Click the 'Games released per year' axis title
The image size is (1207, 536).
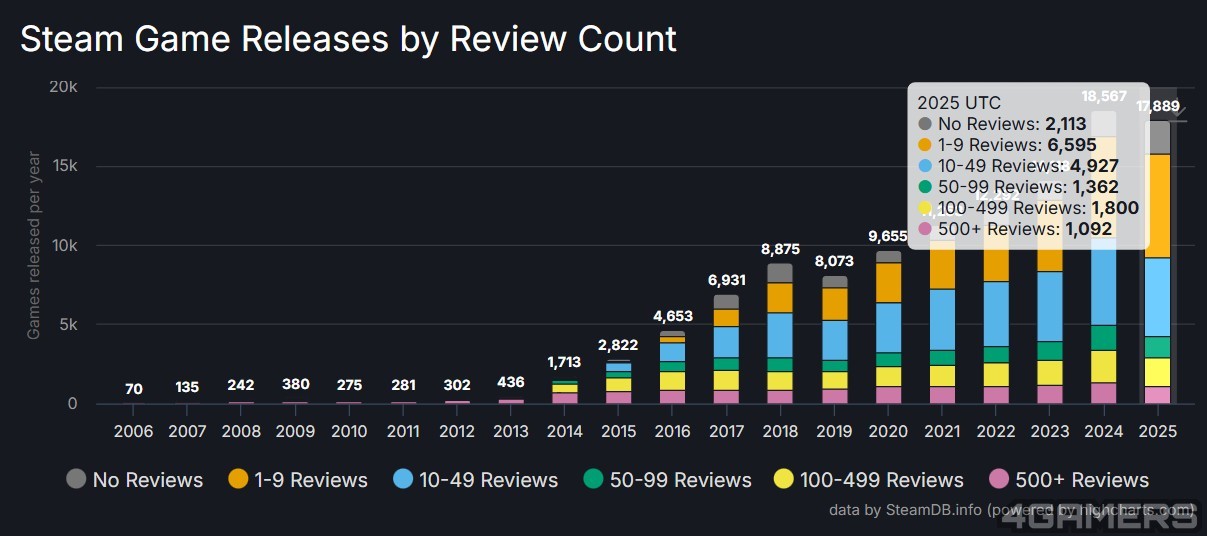tap(34, 245)
